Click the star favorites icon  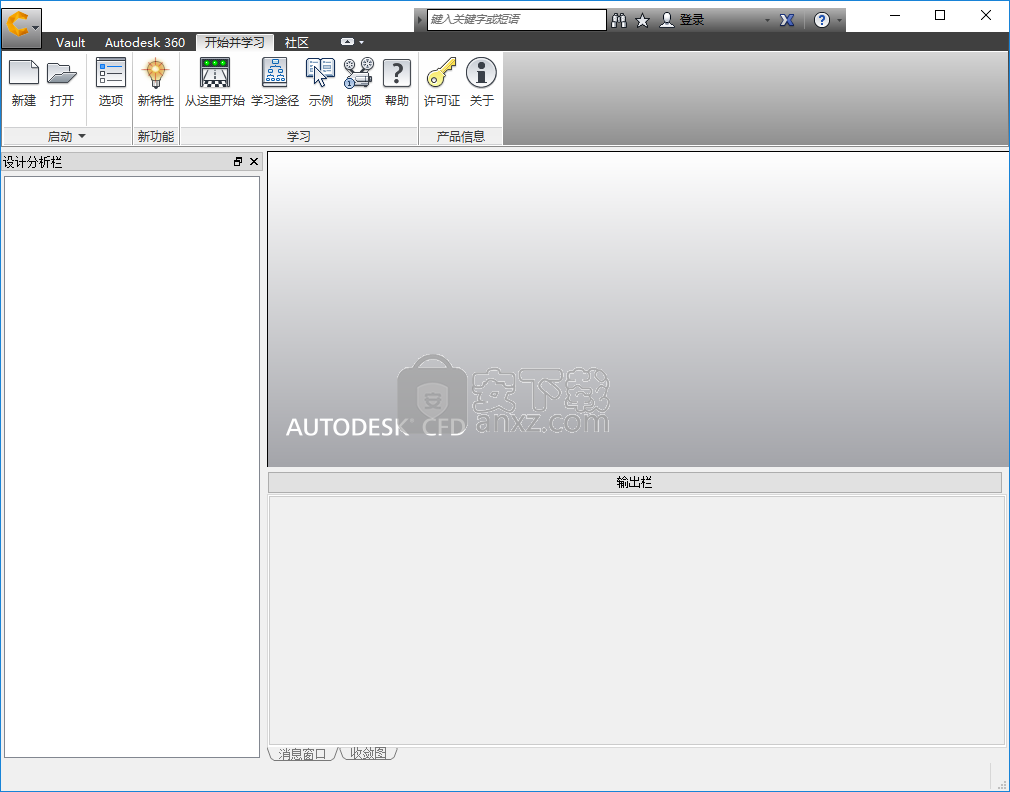click(x=642, y=21)
